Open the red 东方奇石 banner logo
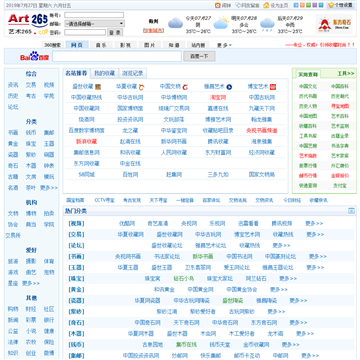This screenshot has height=360, width=360. [x=334, y=24]
